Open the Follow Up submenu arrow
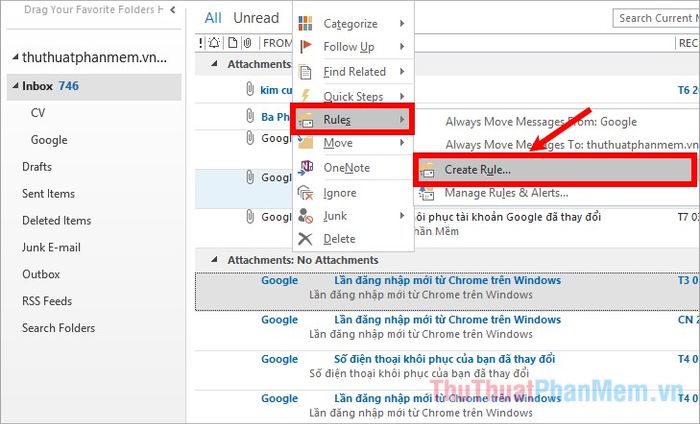This screenshot has height=424, width=700. pos(402,46)
